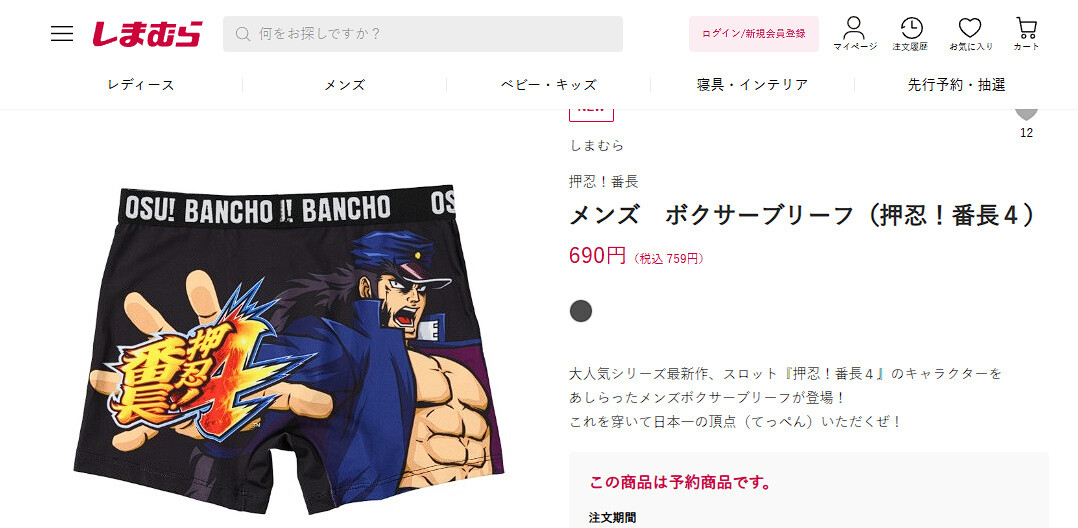The image size is (1078, 528).
Task: Click the 押忍！番長 brand link
Action: point(604,182)
